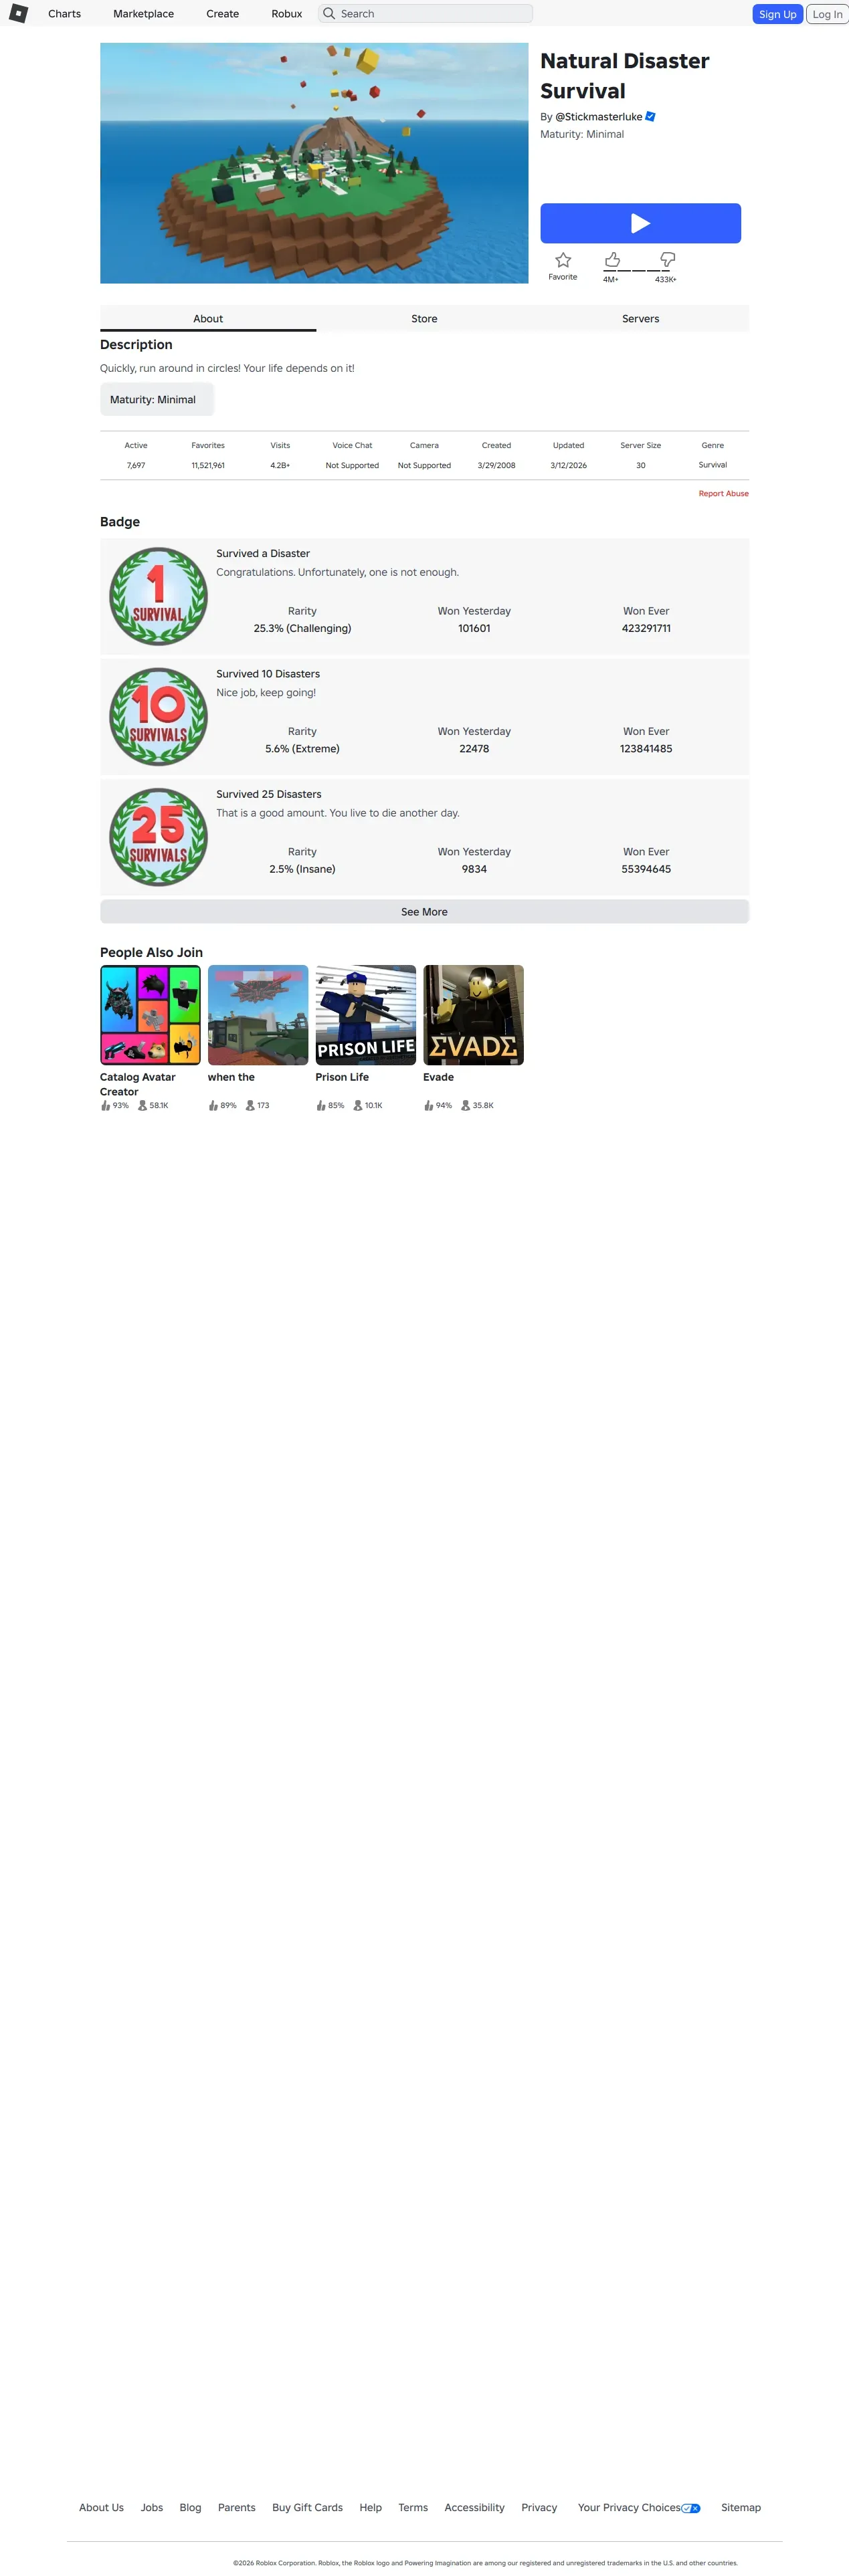
Task: Click the Maturity: Minimal chip in description
Action: 157,399
